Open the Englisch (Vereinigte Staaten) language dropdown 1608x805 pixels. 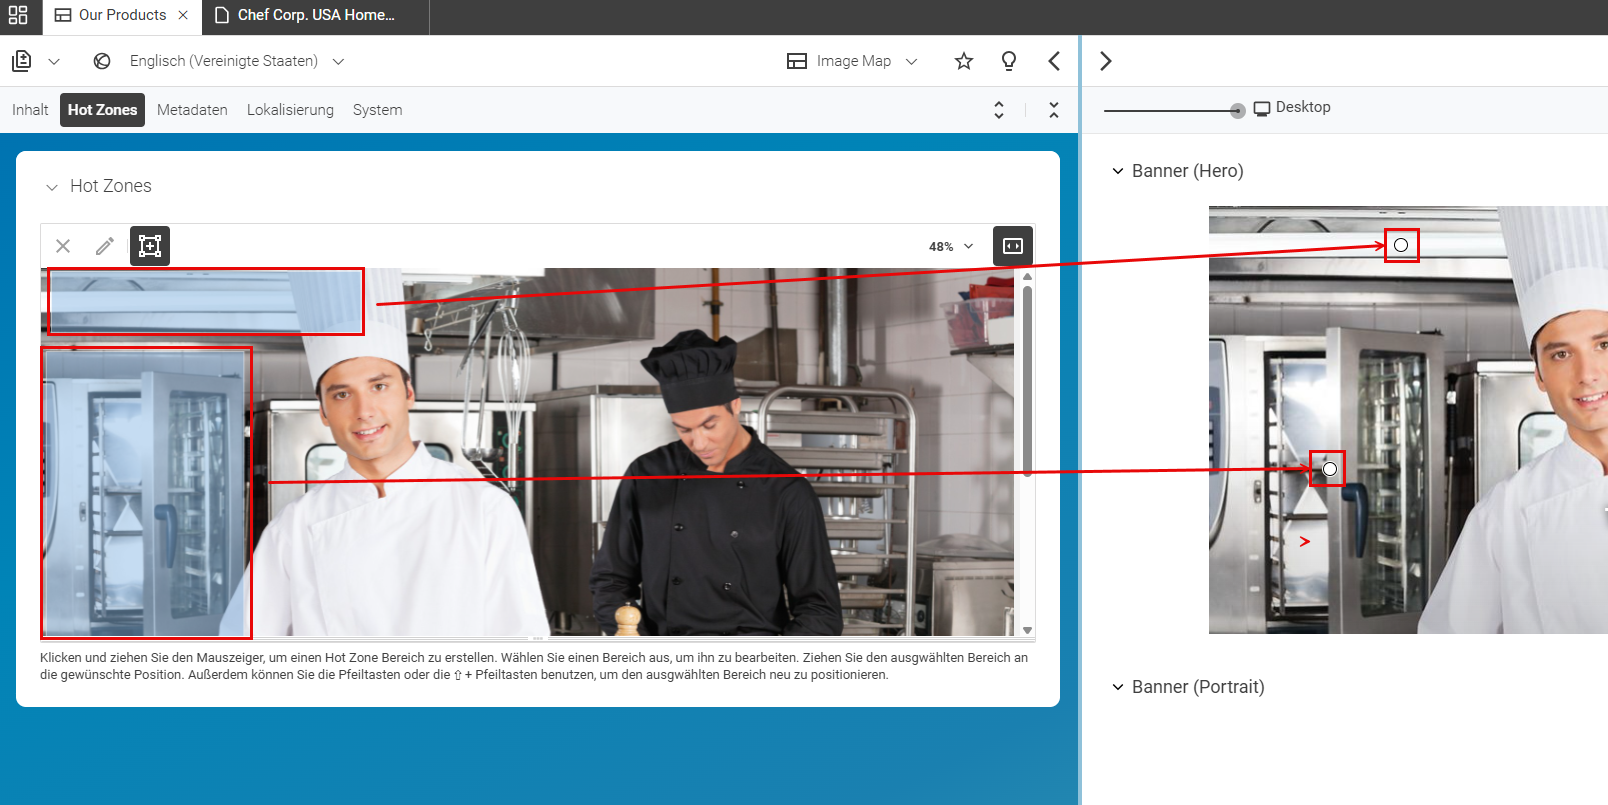tap(237, 61)
